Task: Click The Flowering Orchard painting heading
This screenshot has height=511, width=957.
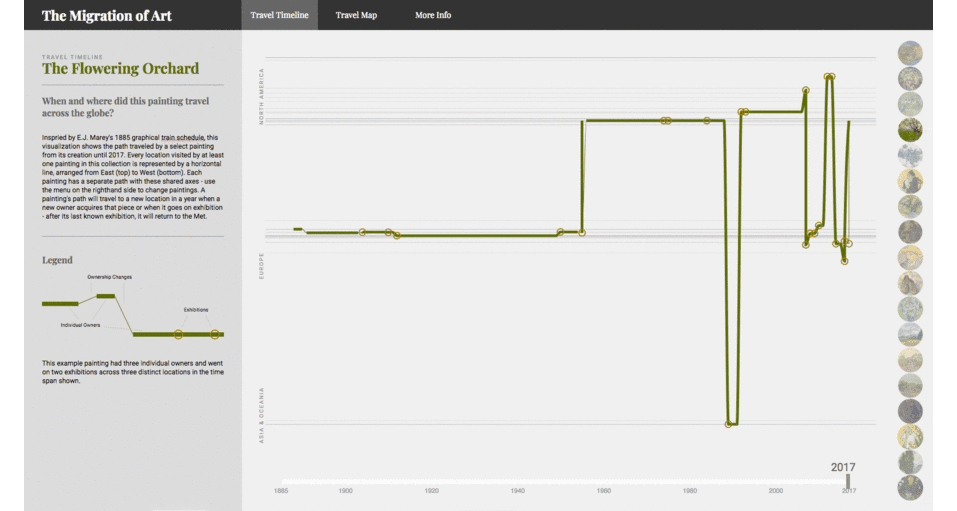Action: [120, 69]
